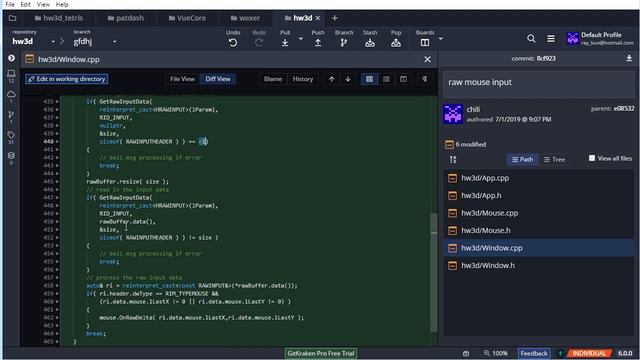Select Hunk view toggle
The width and height of the screenshot is (640, 360).
point(369,79)
